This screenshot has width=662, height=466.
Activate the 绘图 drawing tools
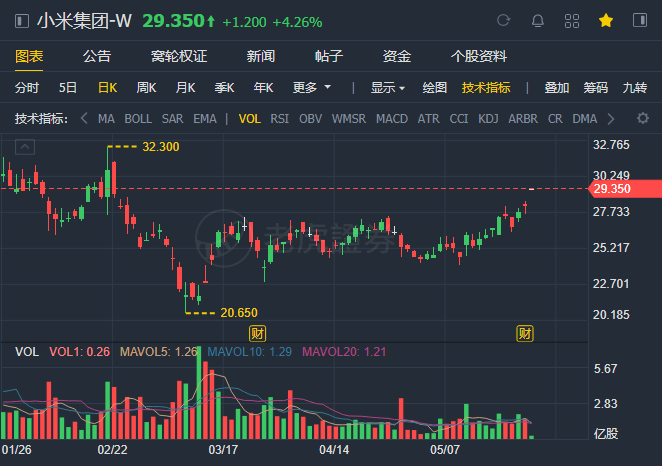[434, 88]
